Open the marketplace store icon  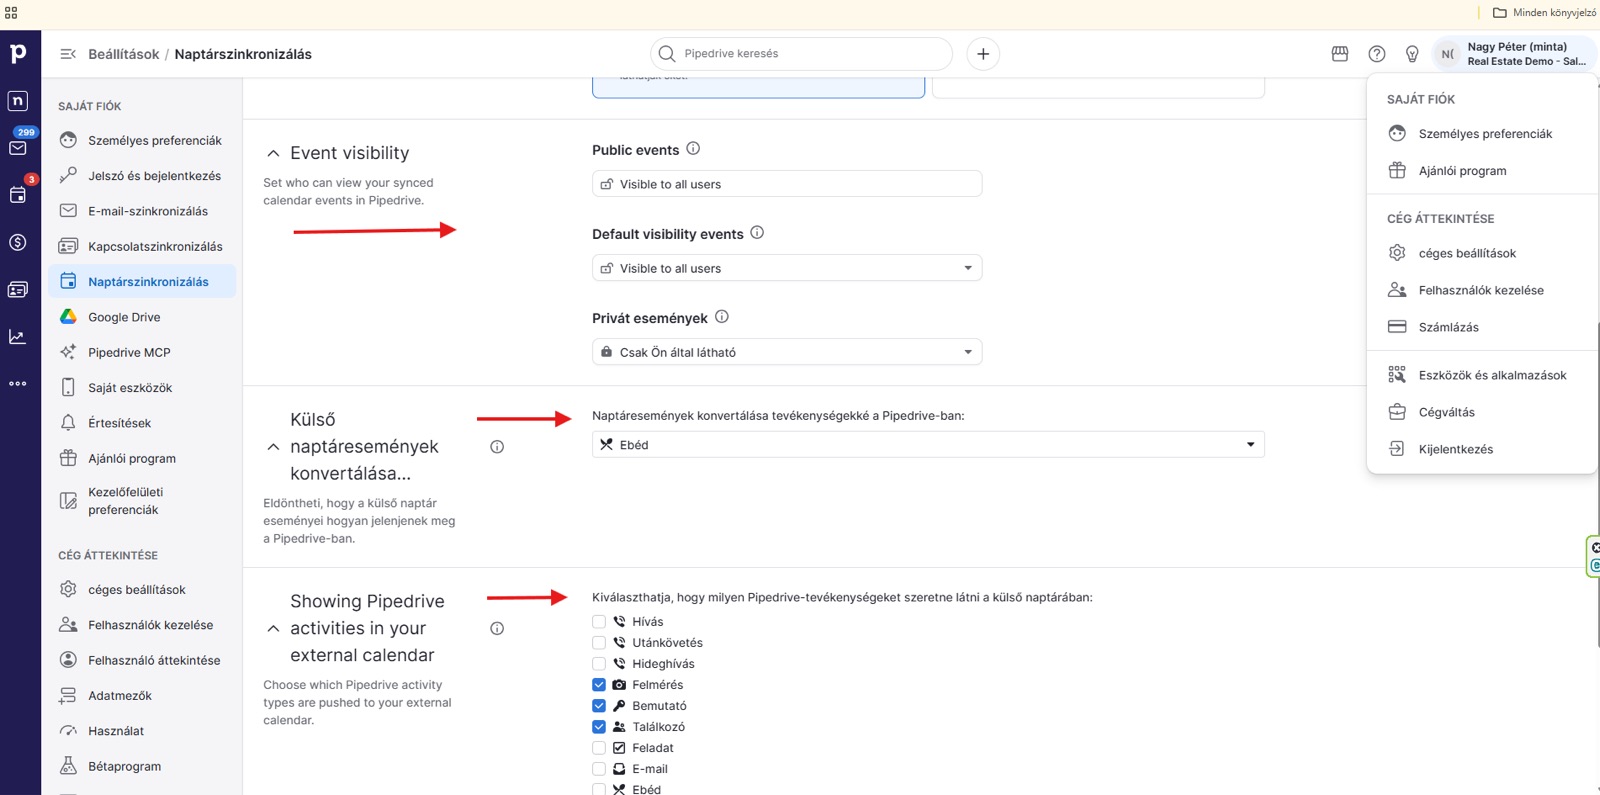[x=1340, y=54]
